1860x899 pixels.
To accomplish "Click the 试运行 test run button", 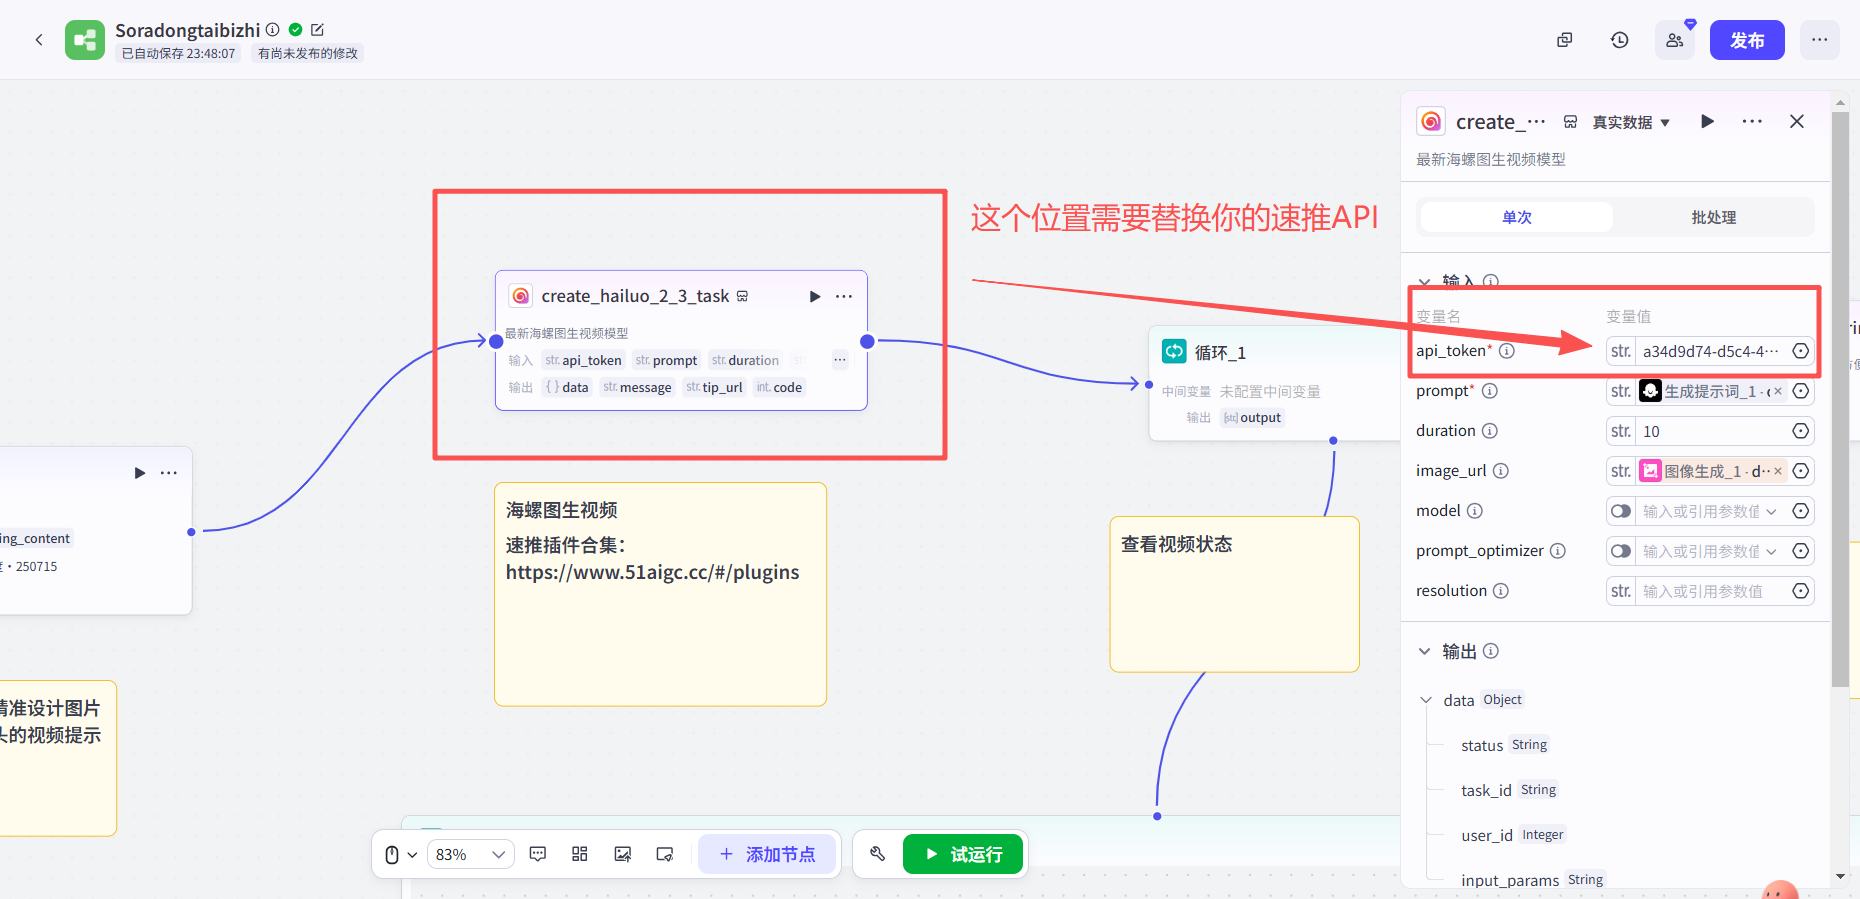I will coord(963,854).
